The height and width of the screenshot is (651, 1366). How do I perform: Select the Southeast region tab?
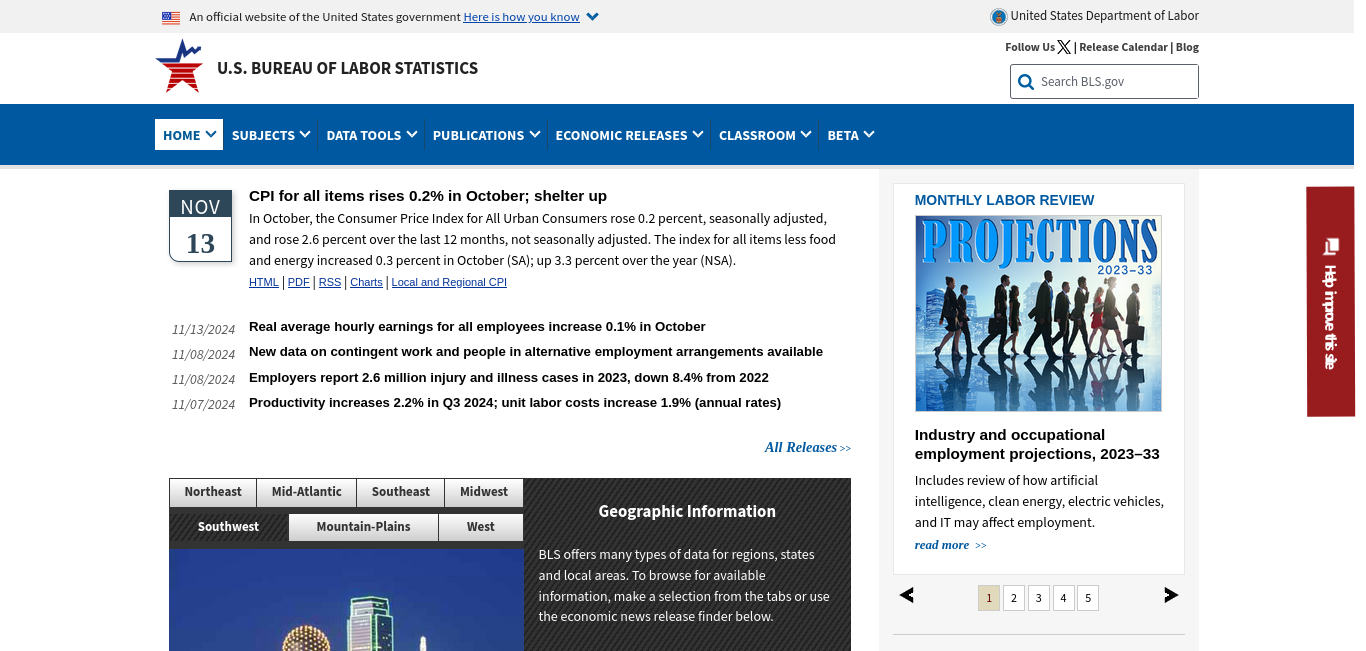[401, 492]
